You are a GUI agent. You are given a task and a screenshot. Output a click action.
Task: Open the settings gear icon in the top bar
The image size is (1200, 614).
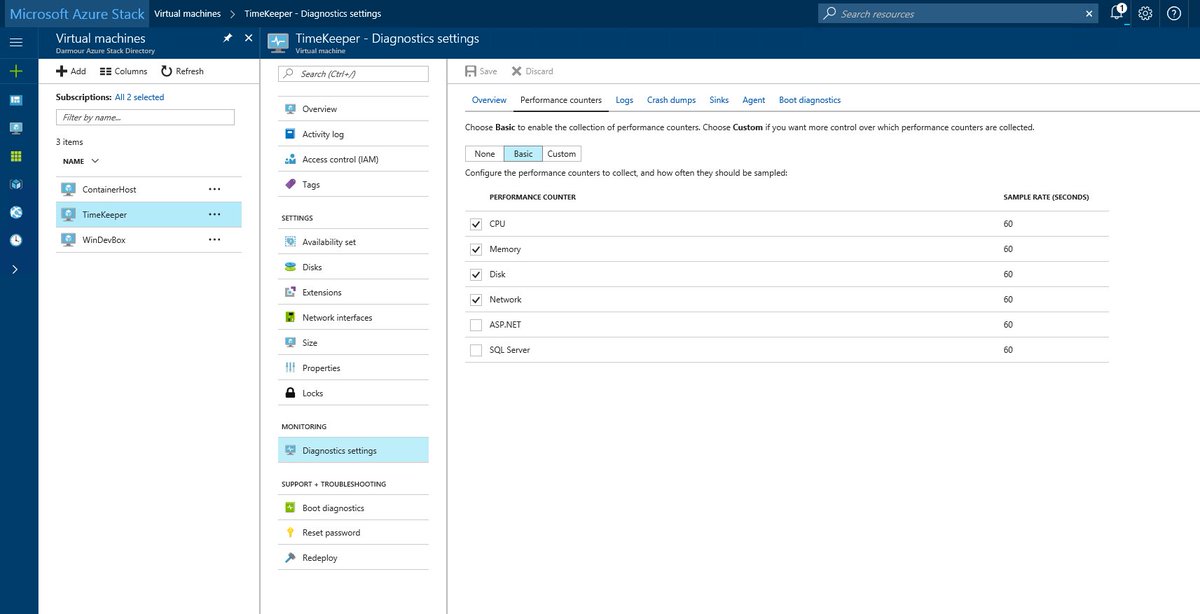click(1146, 14)
